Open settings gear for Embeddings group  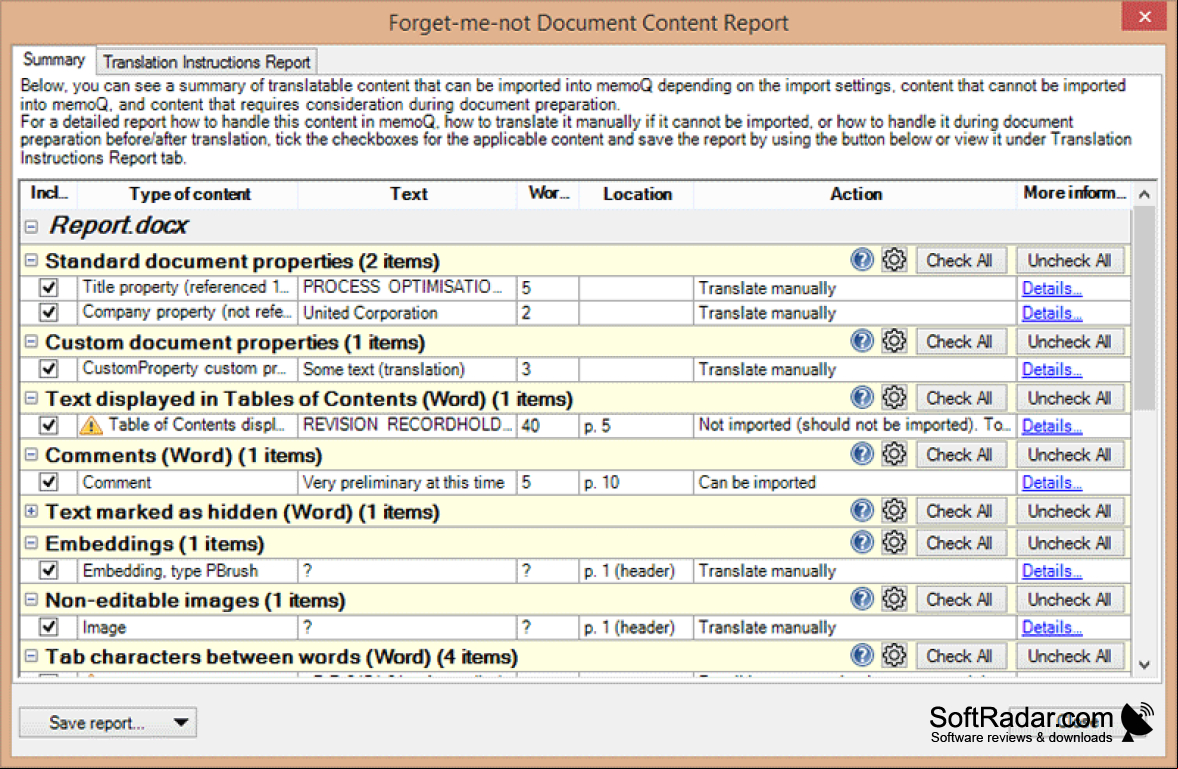[x=894, y=542]
